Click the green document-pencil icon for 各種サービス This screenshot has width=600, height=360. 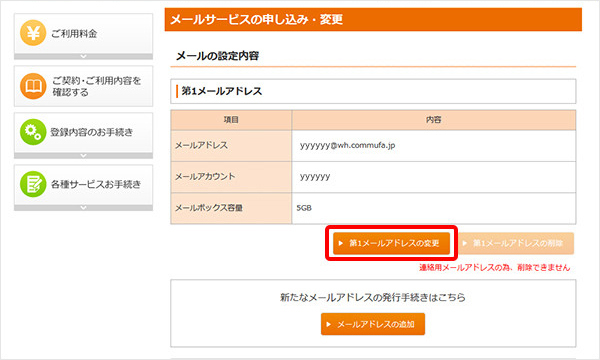[x=33, y=184]
